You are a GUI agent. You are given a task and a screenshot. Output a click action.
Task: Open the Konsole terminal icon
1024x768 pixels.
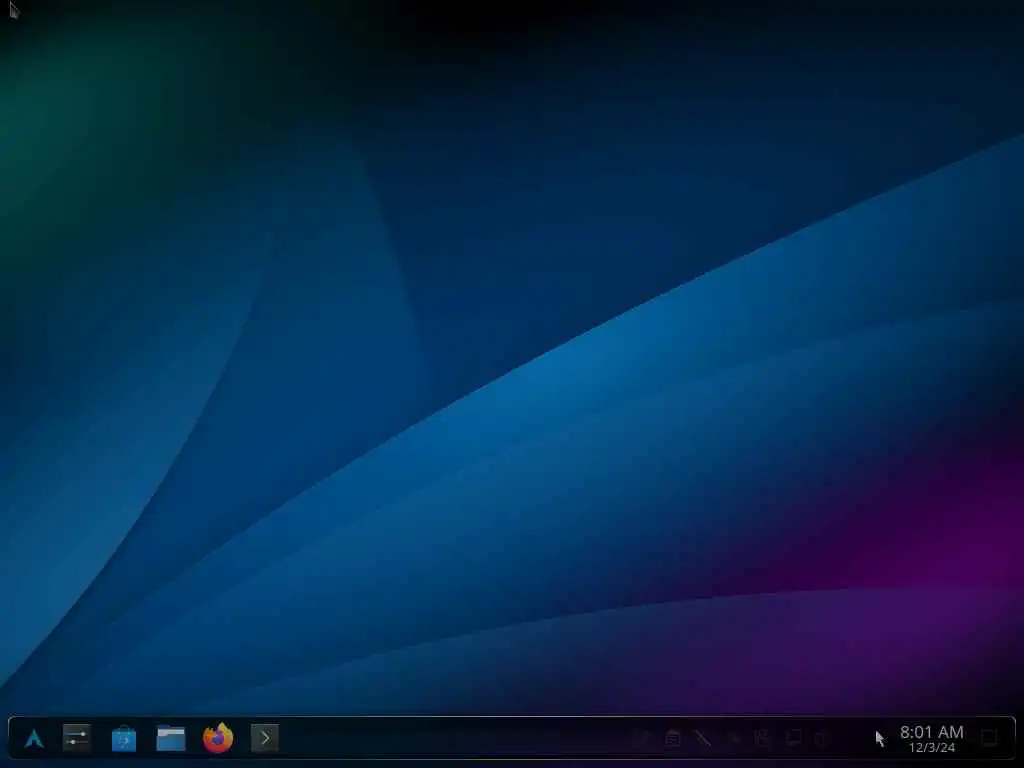[264, 738]
